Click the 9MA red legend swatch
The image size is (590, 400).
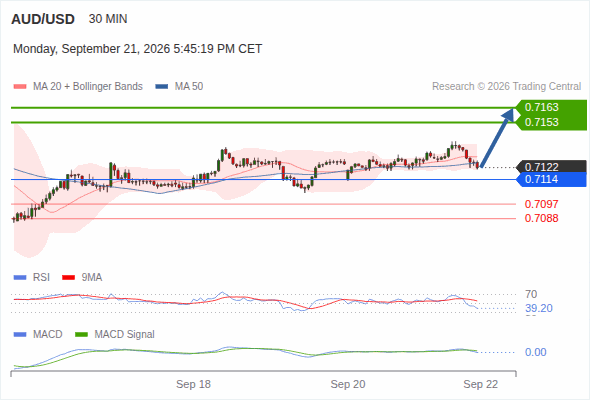click(68, 278)
